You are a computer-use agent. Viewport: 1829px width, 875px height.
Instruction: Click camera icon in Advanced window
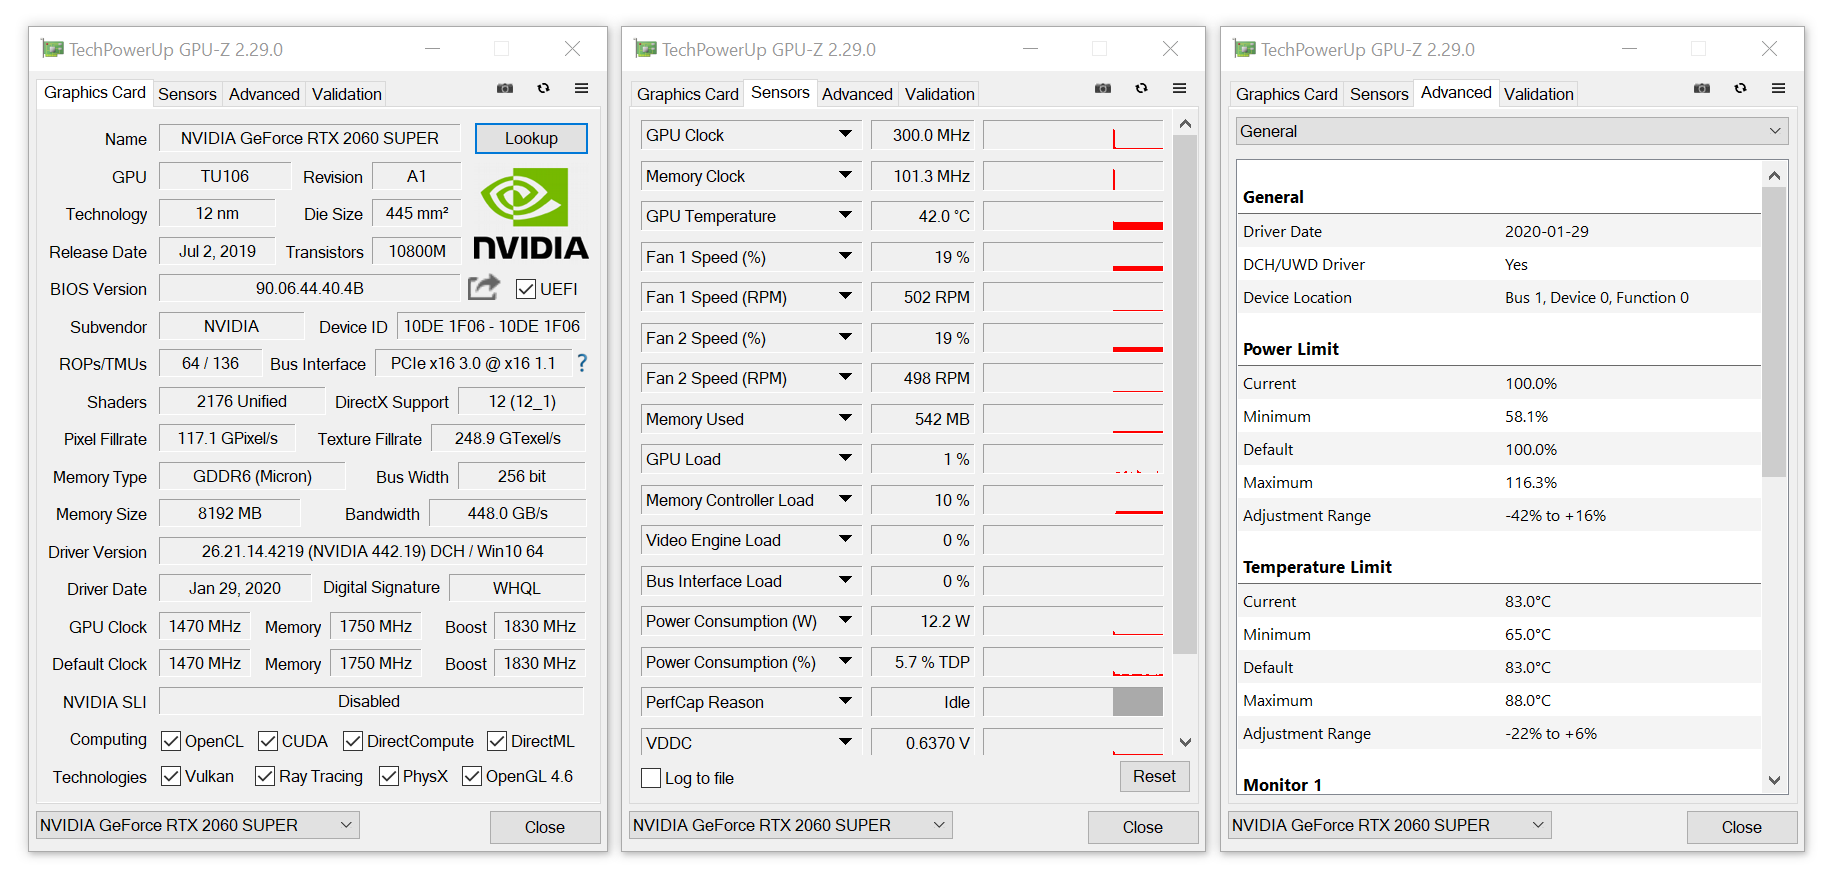point(1702,89)
